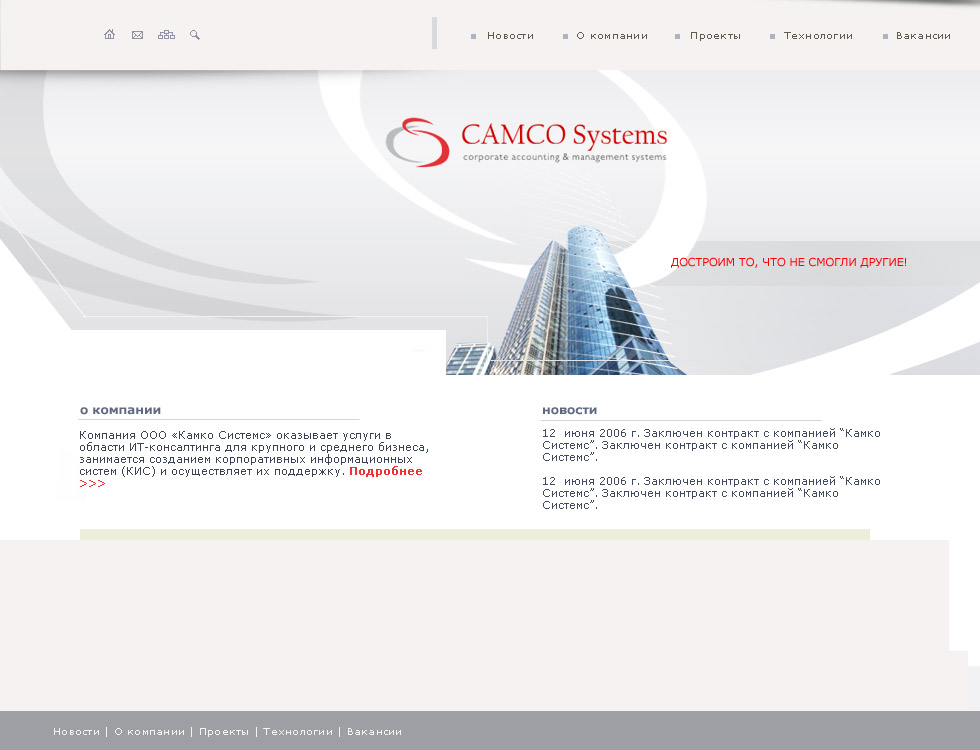The width and height of the screenshot is (980, 750).
Task: Click the skyscraper banner image
Action: tap(566, 301)
